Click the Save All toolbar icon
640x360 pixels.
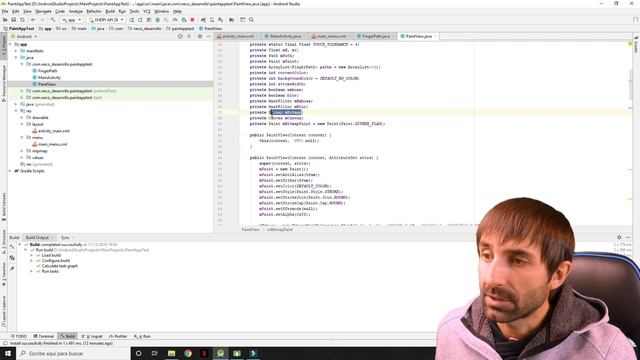point(13,20)
